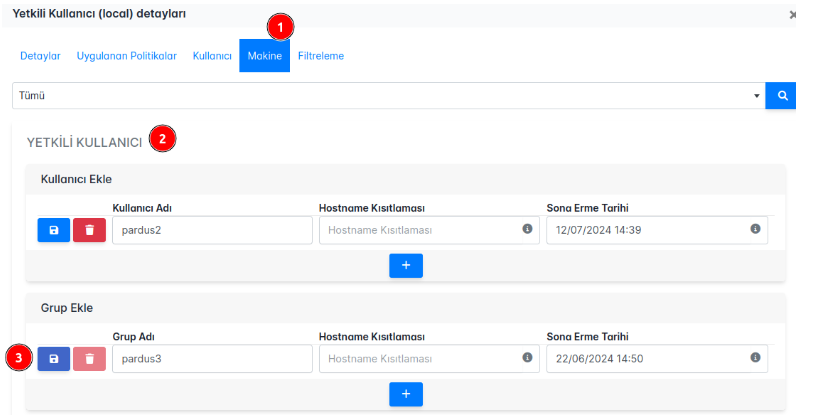This screenshot has width=815, height=415.
Task: Click the Grup Ekle panel header
Action: coord(405,308)
